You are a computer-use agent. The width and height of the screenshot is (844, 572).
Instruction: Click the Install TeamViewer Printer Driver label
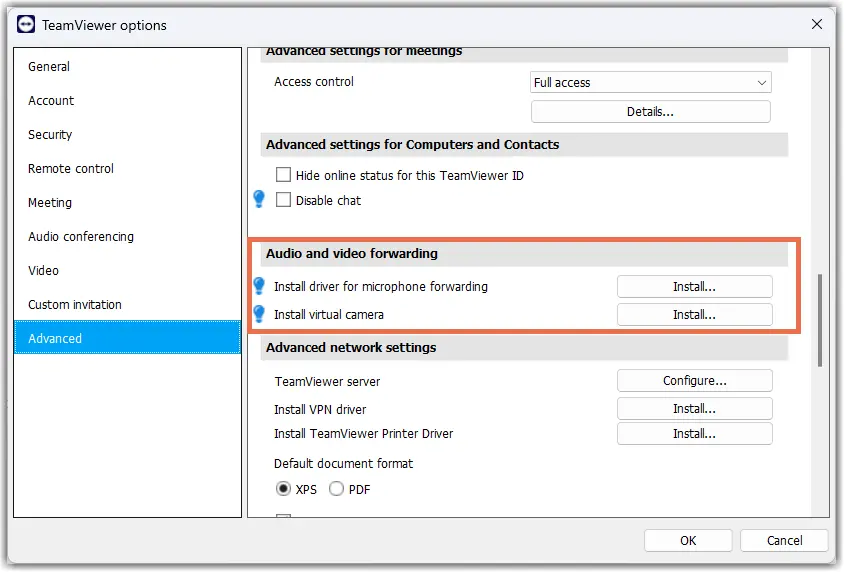363,434
